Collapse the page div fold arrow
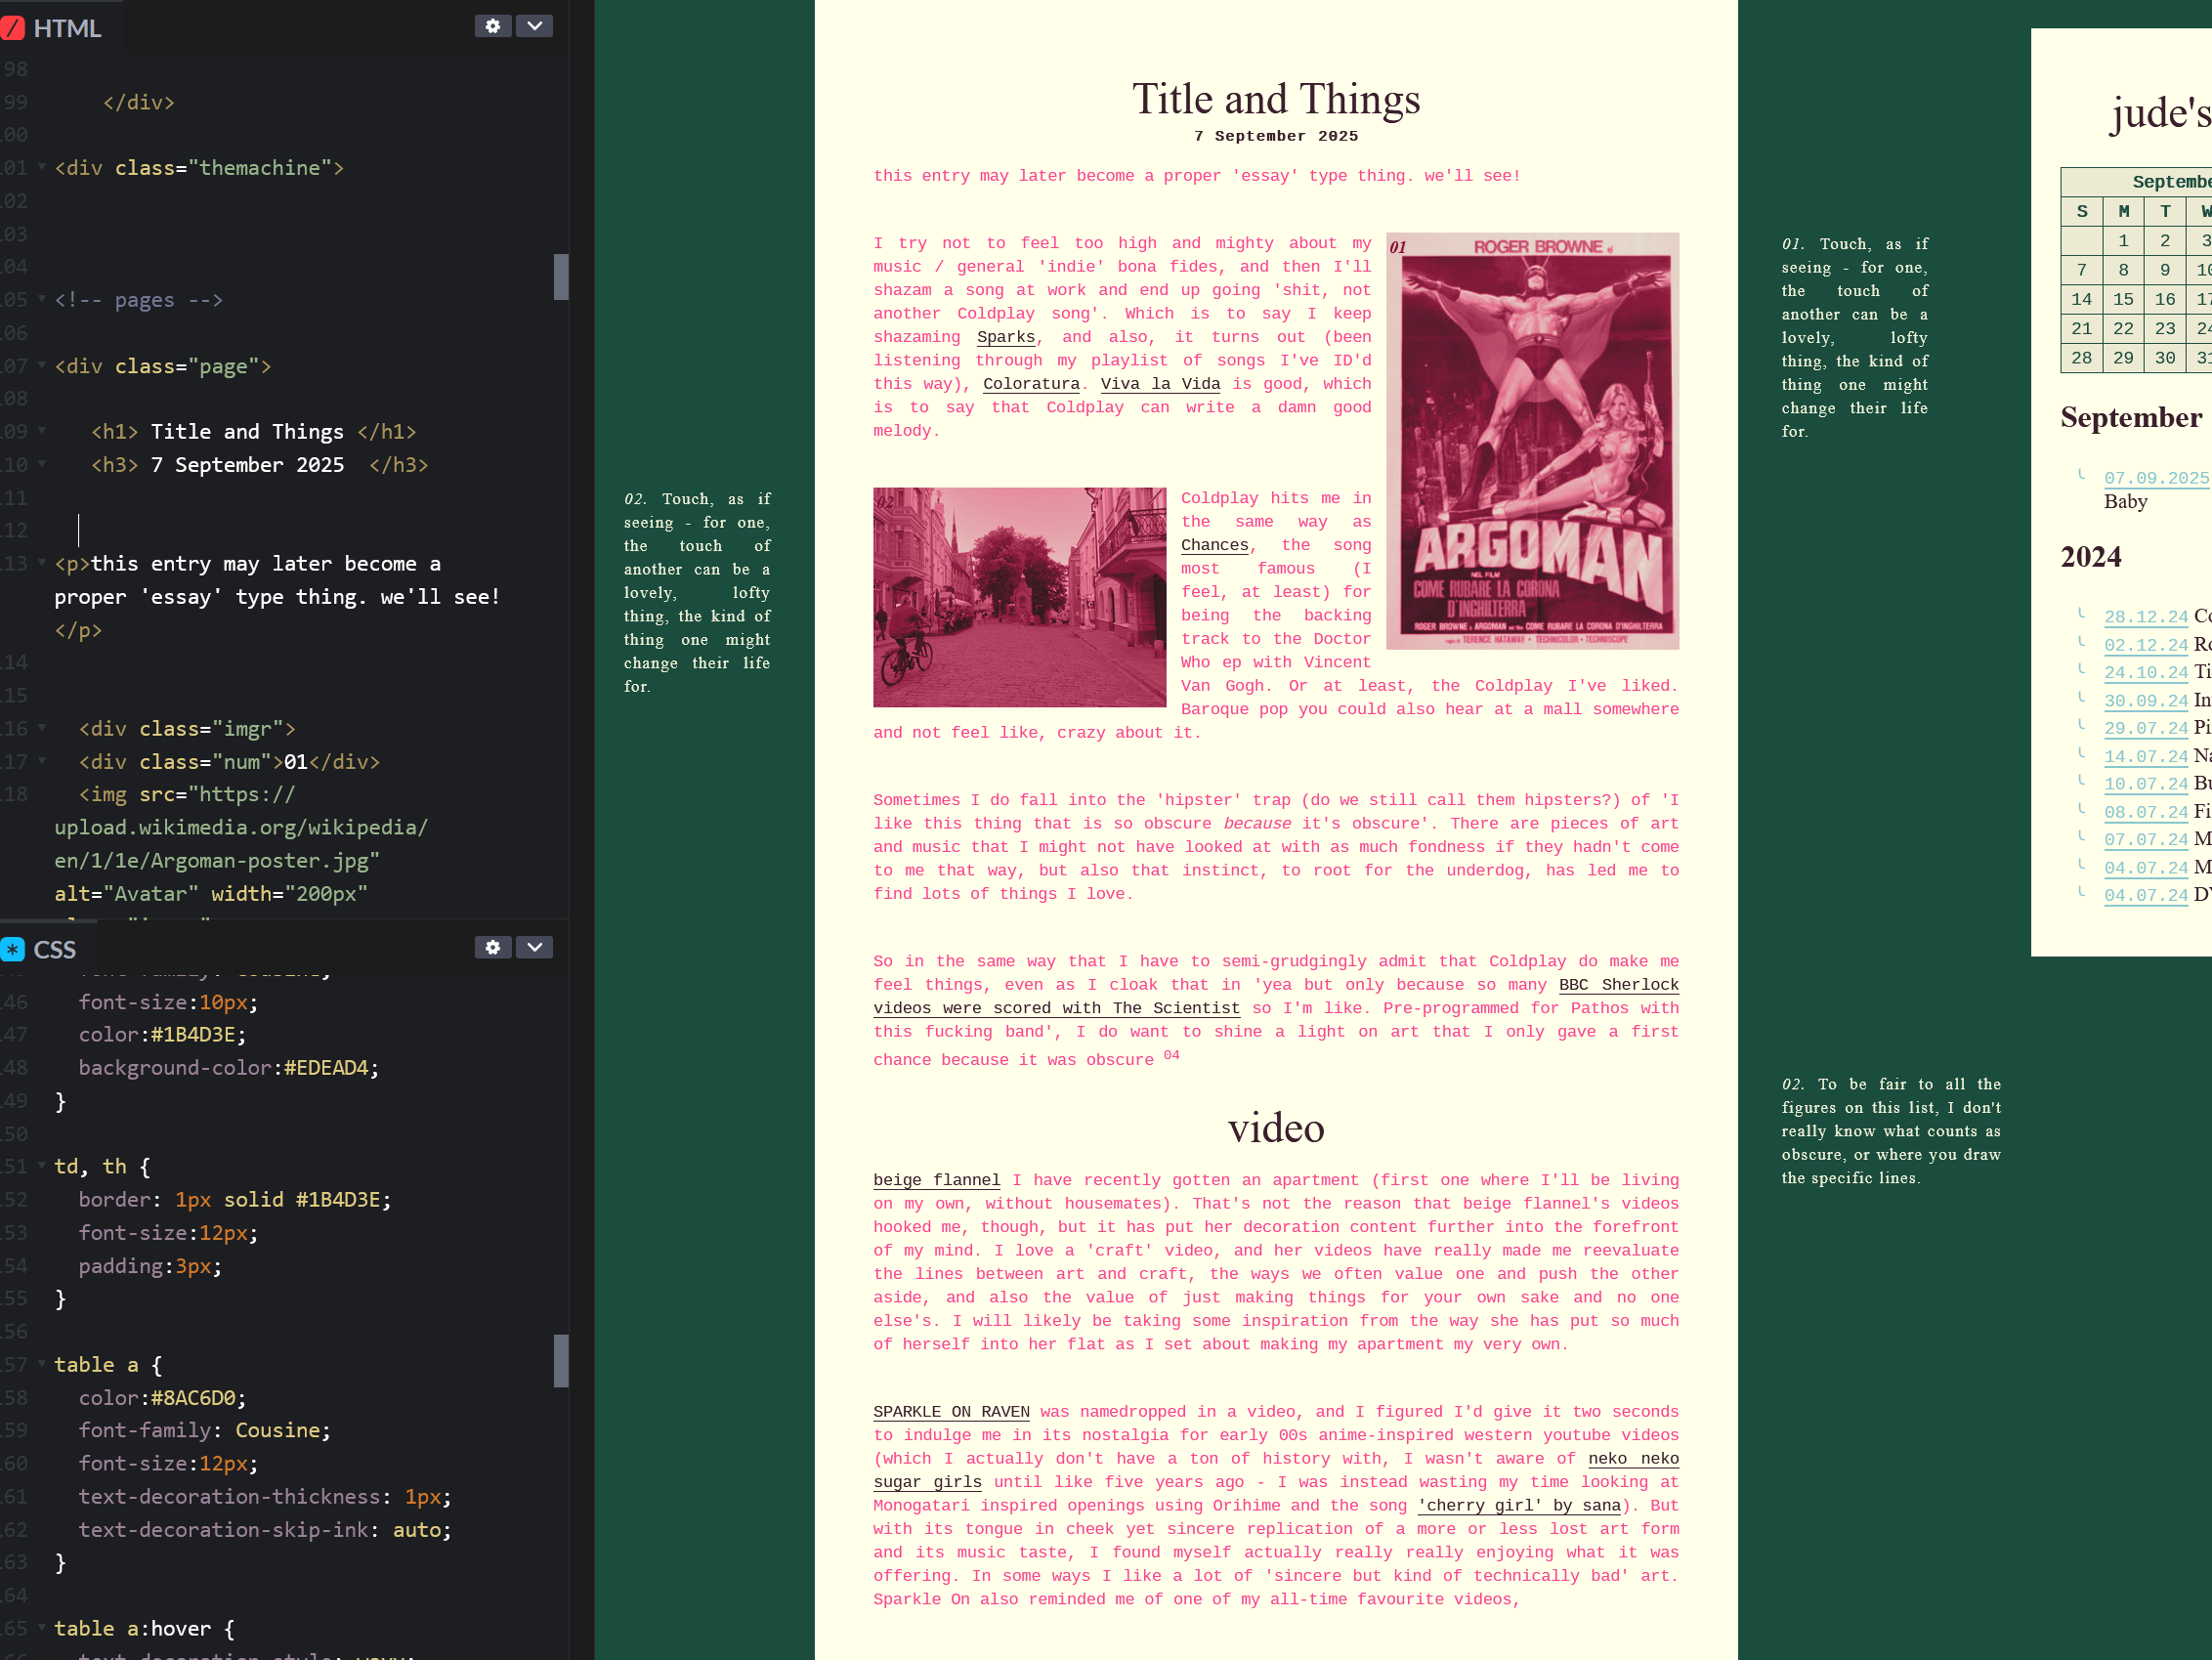 click(42, 365)
